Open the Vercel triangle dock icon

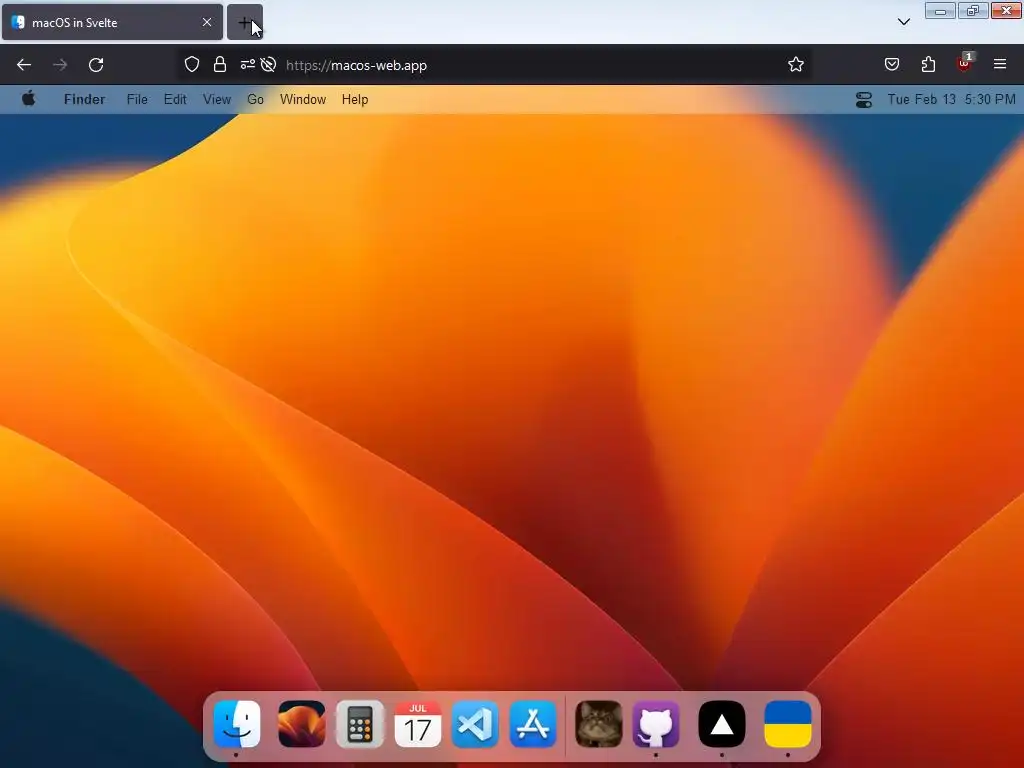pos(722,724)
